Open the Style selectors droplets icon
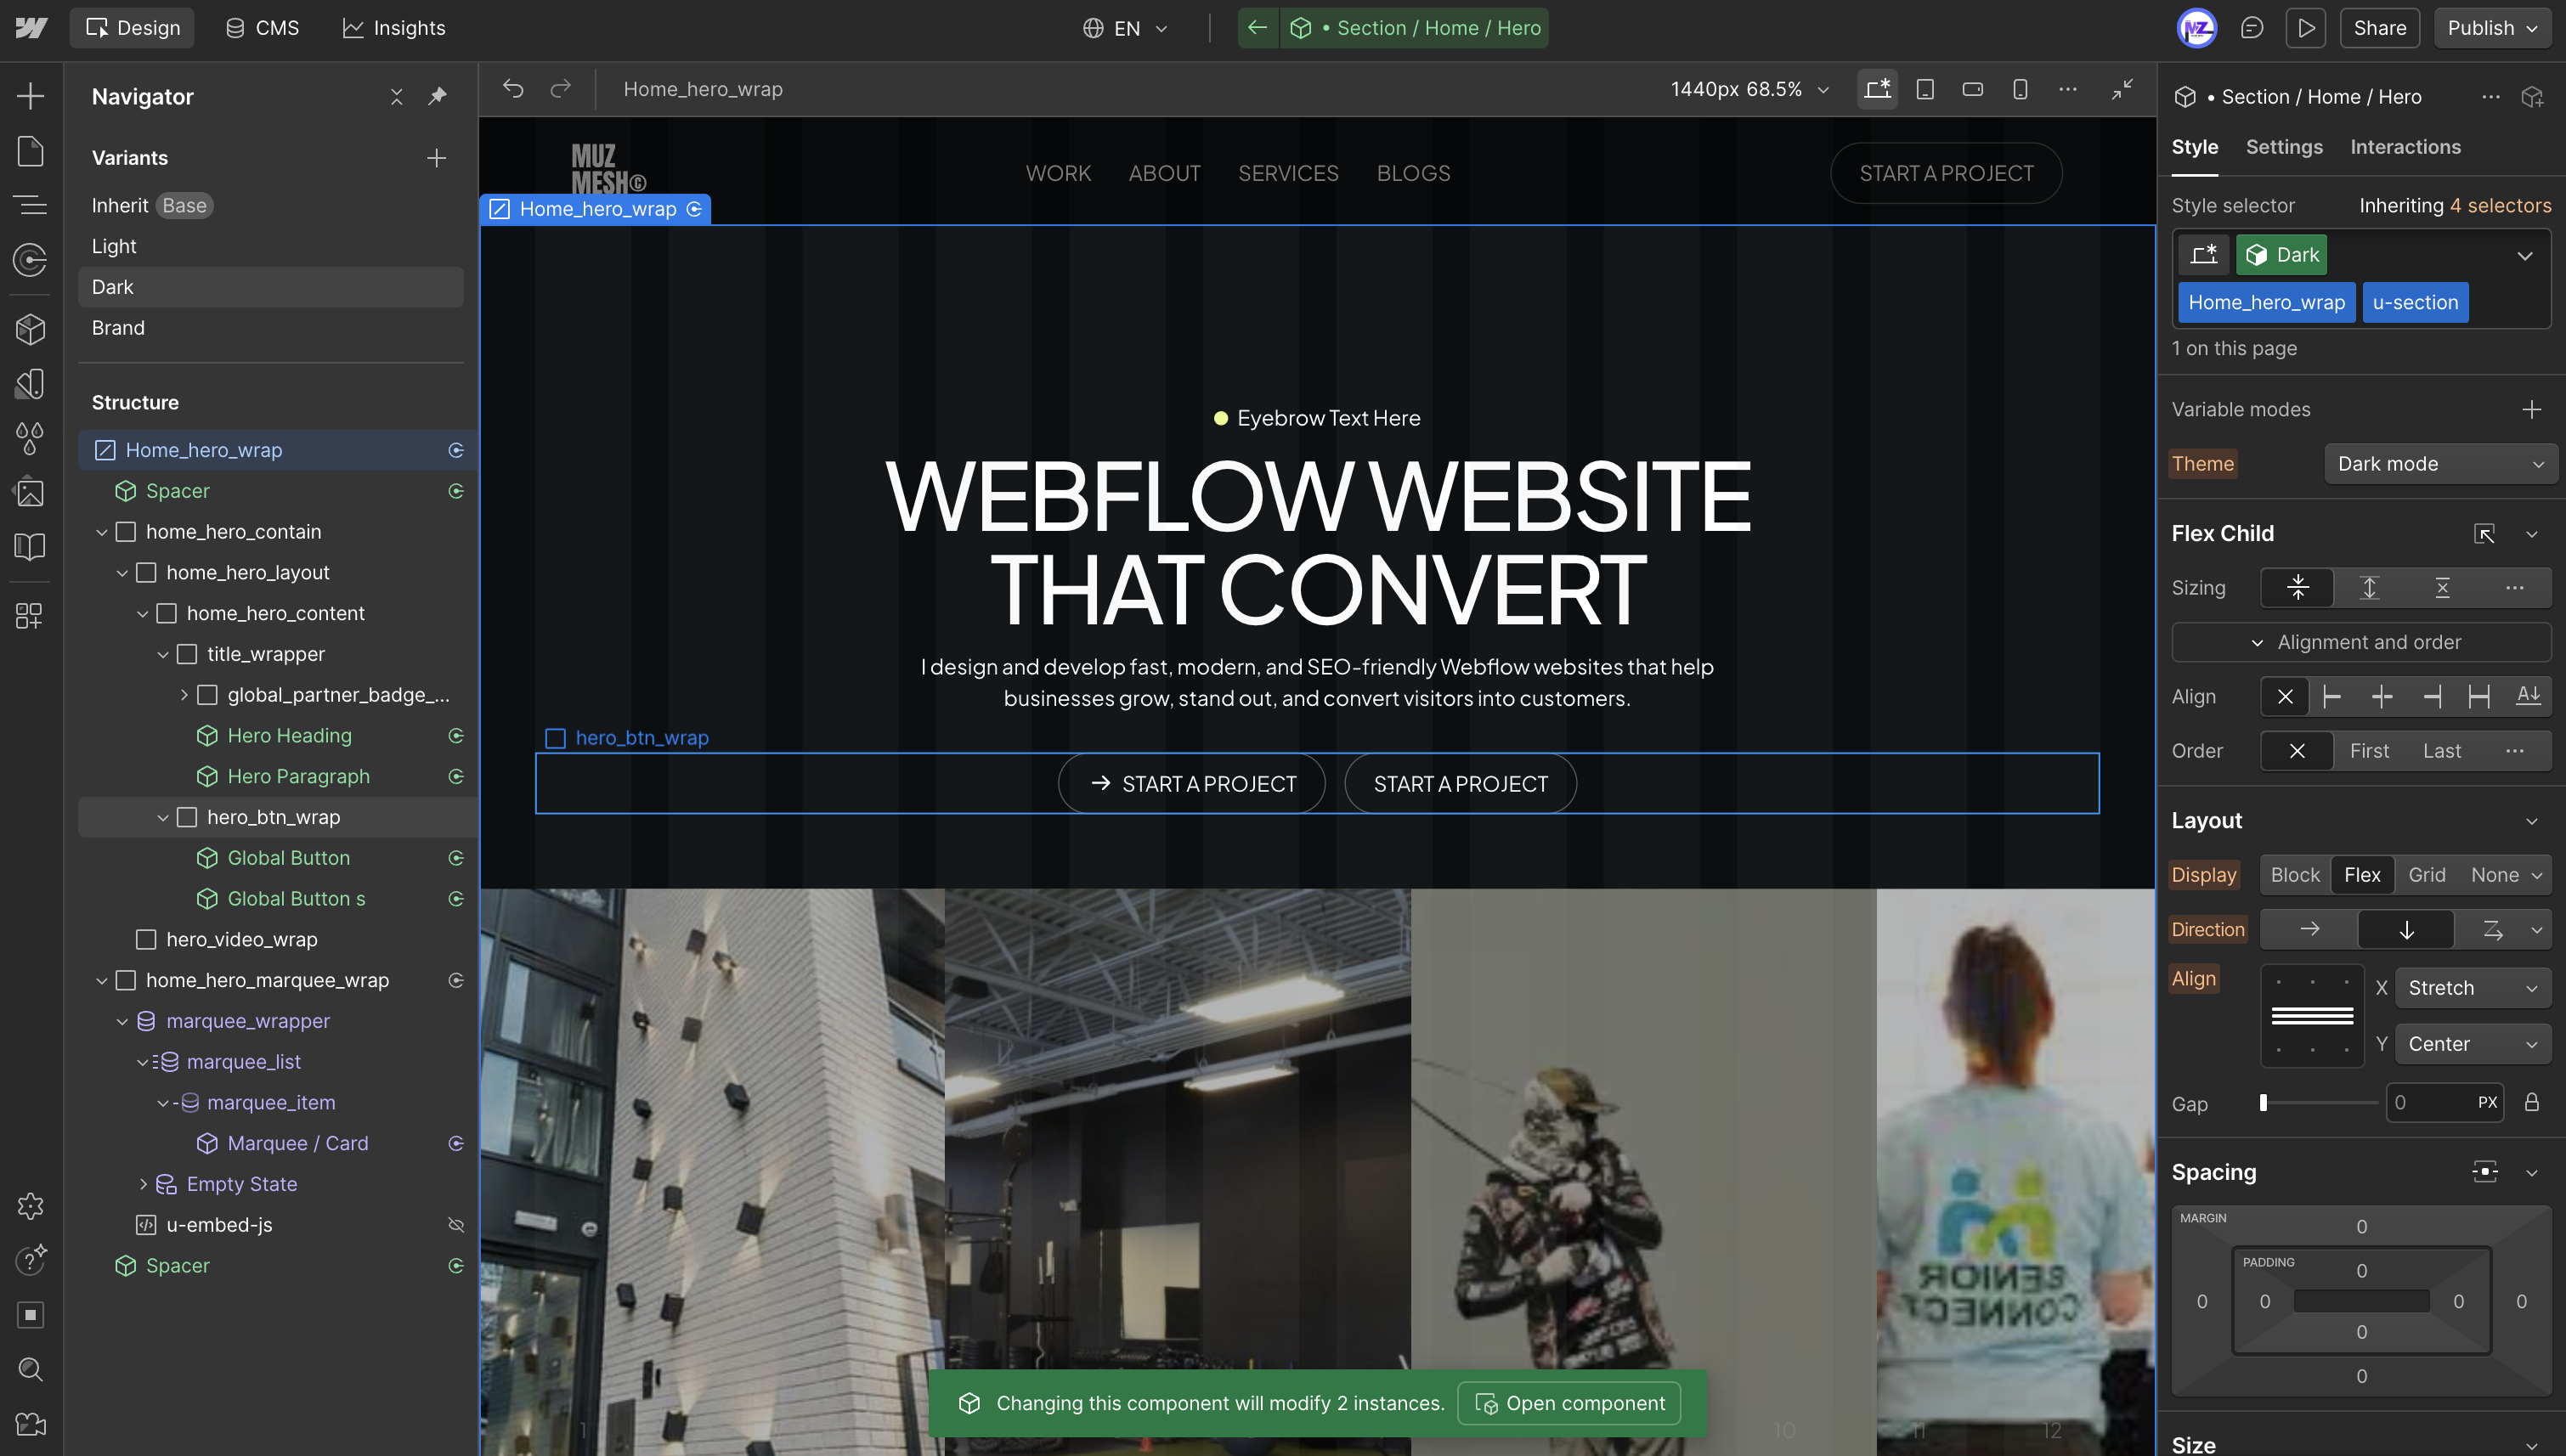 (x=30, y=438)
